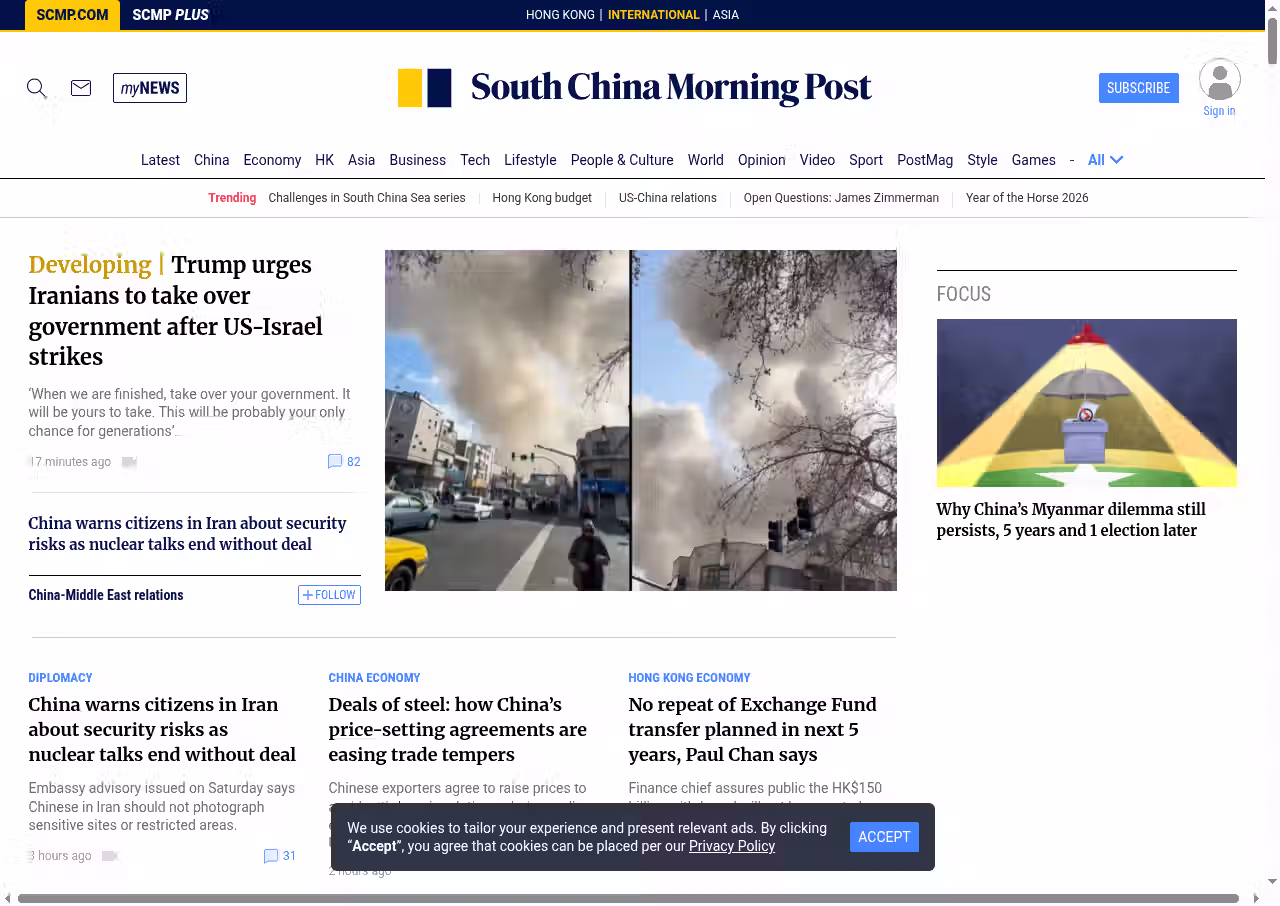This screenshot has height=906, width=1280.
Task: Click the Sign in profile avatar icon
Action: (1219, 80)
